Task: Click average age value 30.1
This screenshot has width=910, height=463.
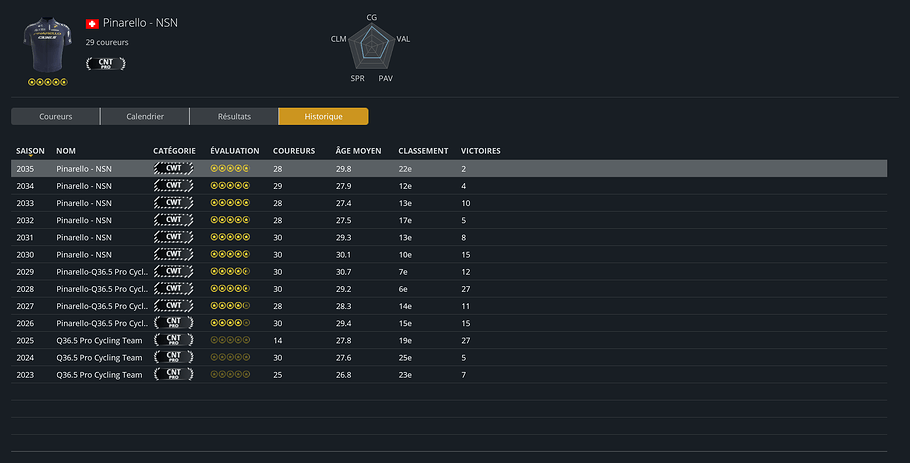Action: click(343, 255)
